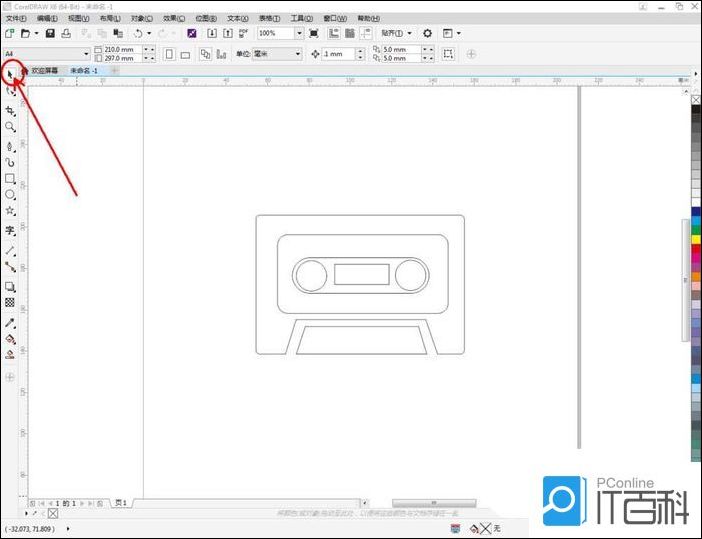Activate the Zoom magnifier tool
Screen dimensions: 702x539
(x=10, y=127)
